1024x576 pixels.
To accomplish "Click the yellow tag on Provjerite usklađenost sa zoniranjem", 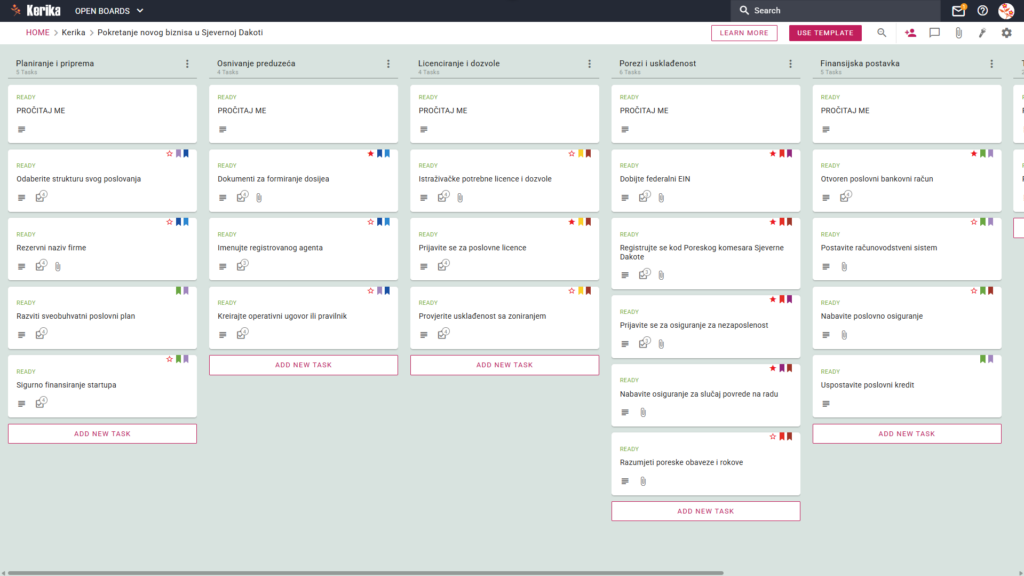I will coord(581,291).
